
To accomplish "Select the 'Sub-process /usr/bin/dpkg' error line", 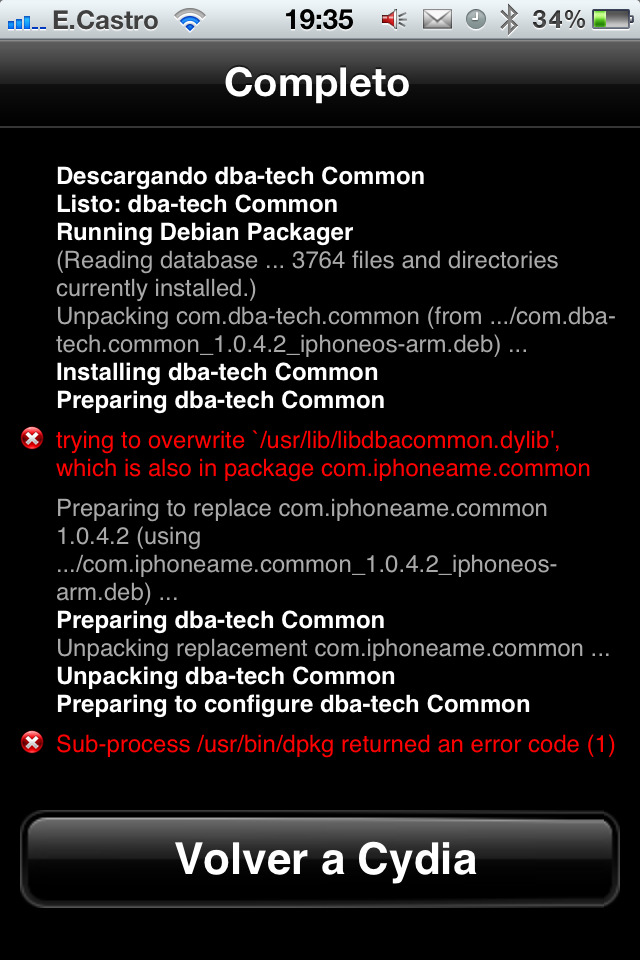I will click(336, 744).
